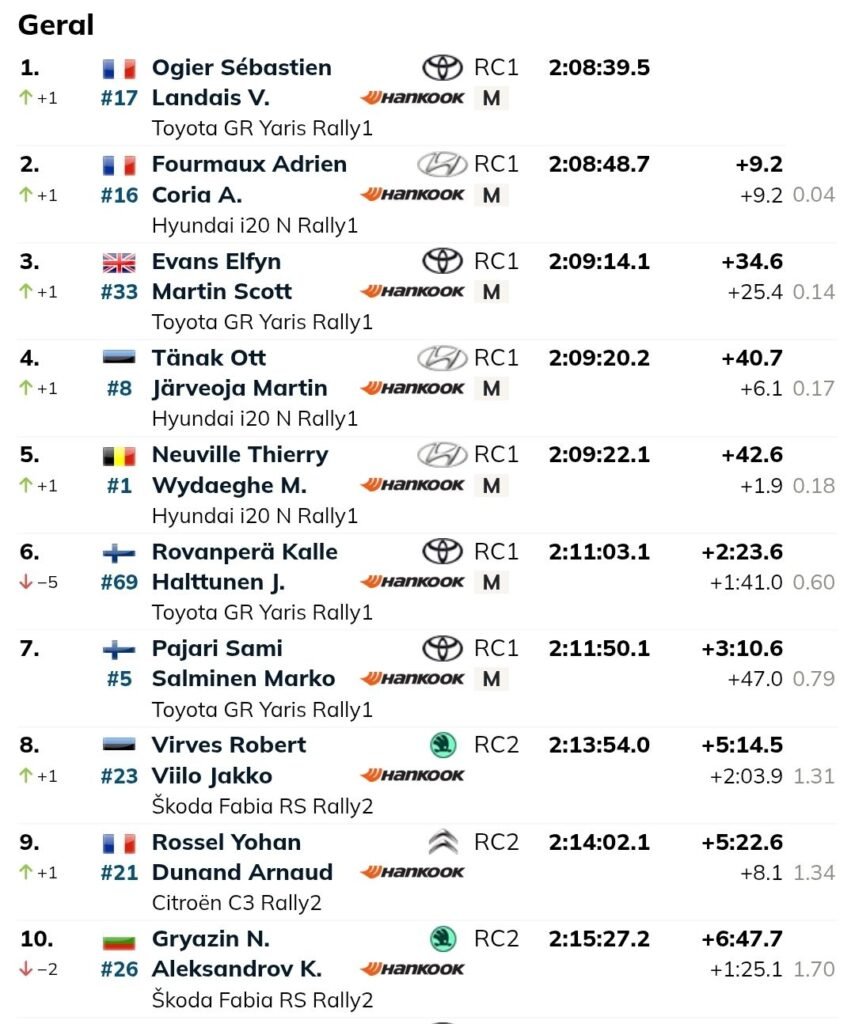Click car number #69

[x=119, y=582]
